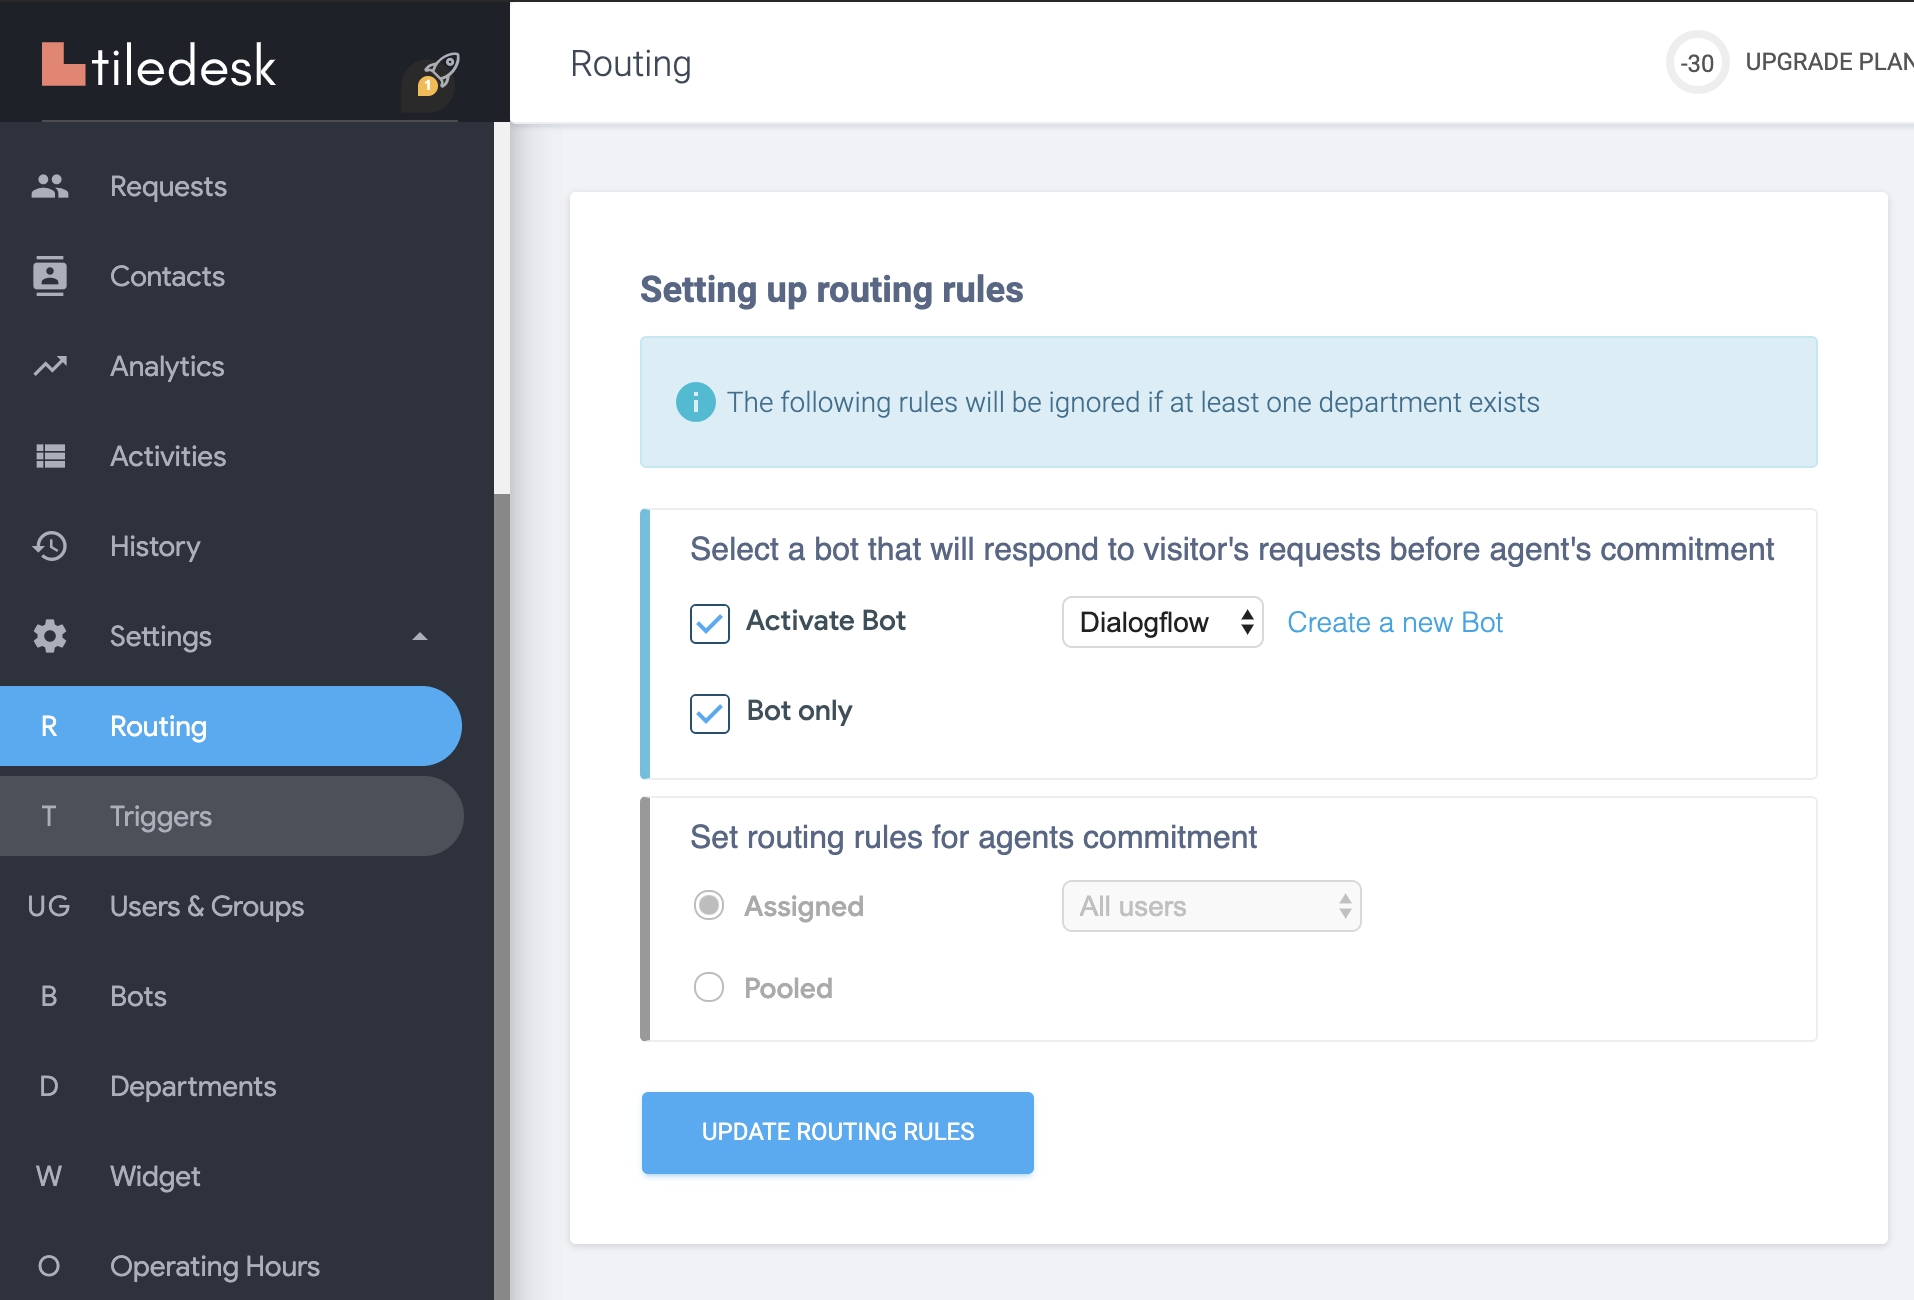Go to Users & Groups
The image size is (1914, 1300).
coord(207,906)
